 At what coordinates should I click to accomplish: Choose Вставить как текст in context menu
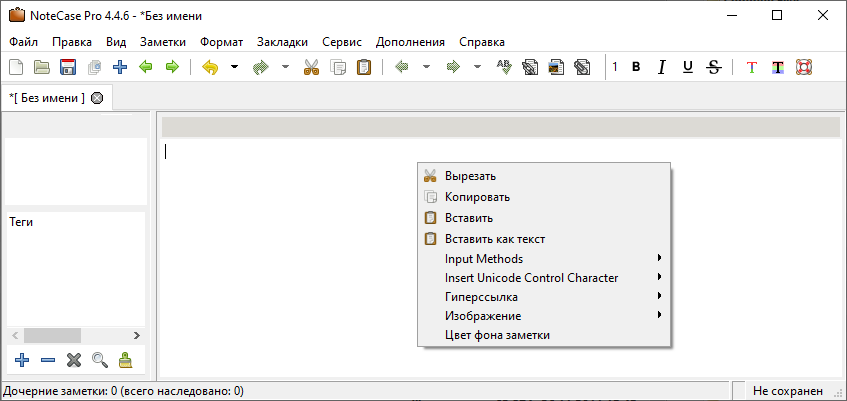[544, 239]
